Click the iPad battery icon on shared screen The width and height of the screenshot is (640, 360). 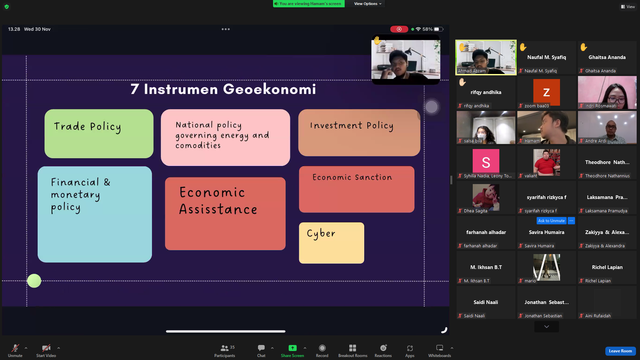coord(438,29)
